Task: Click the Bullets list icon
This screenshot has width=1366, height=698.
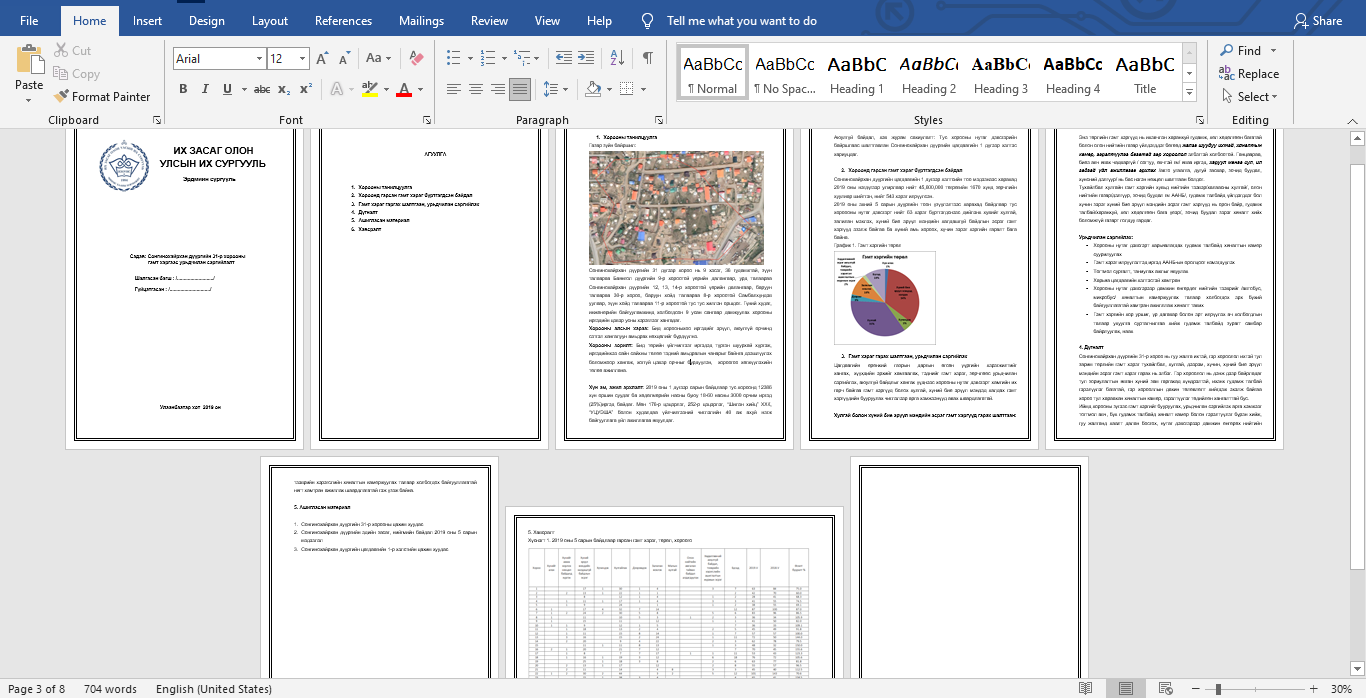Action: [x=453, y=59]
